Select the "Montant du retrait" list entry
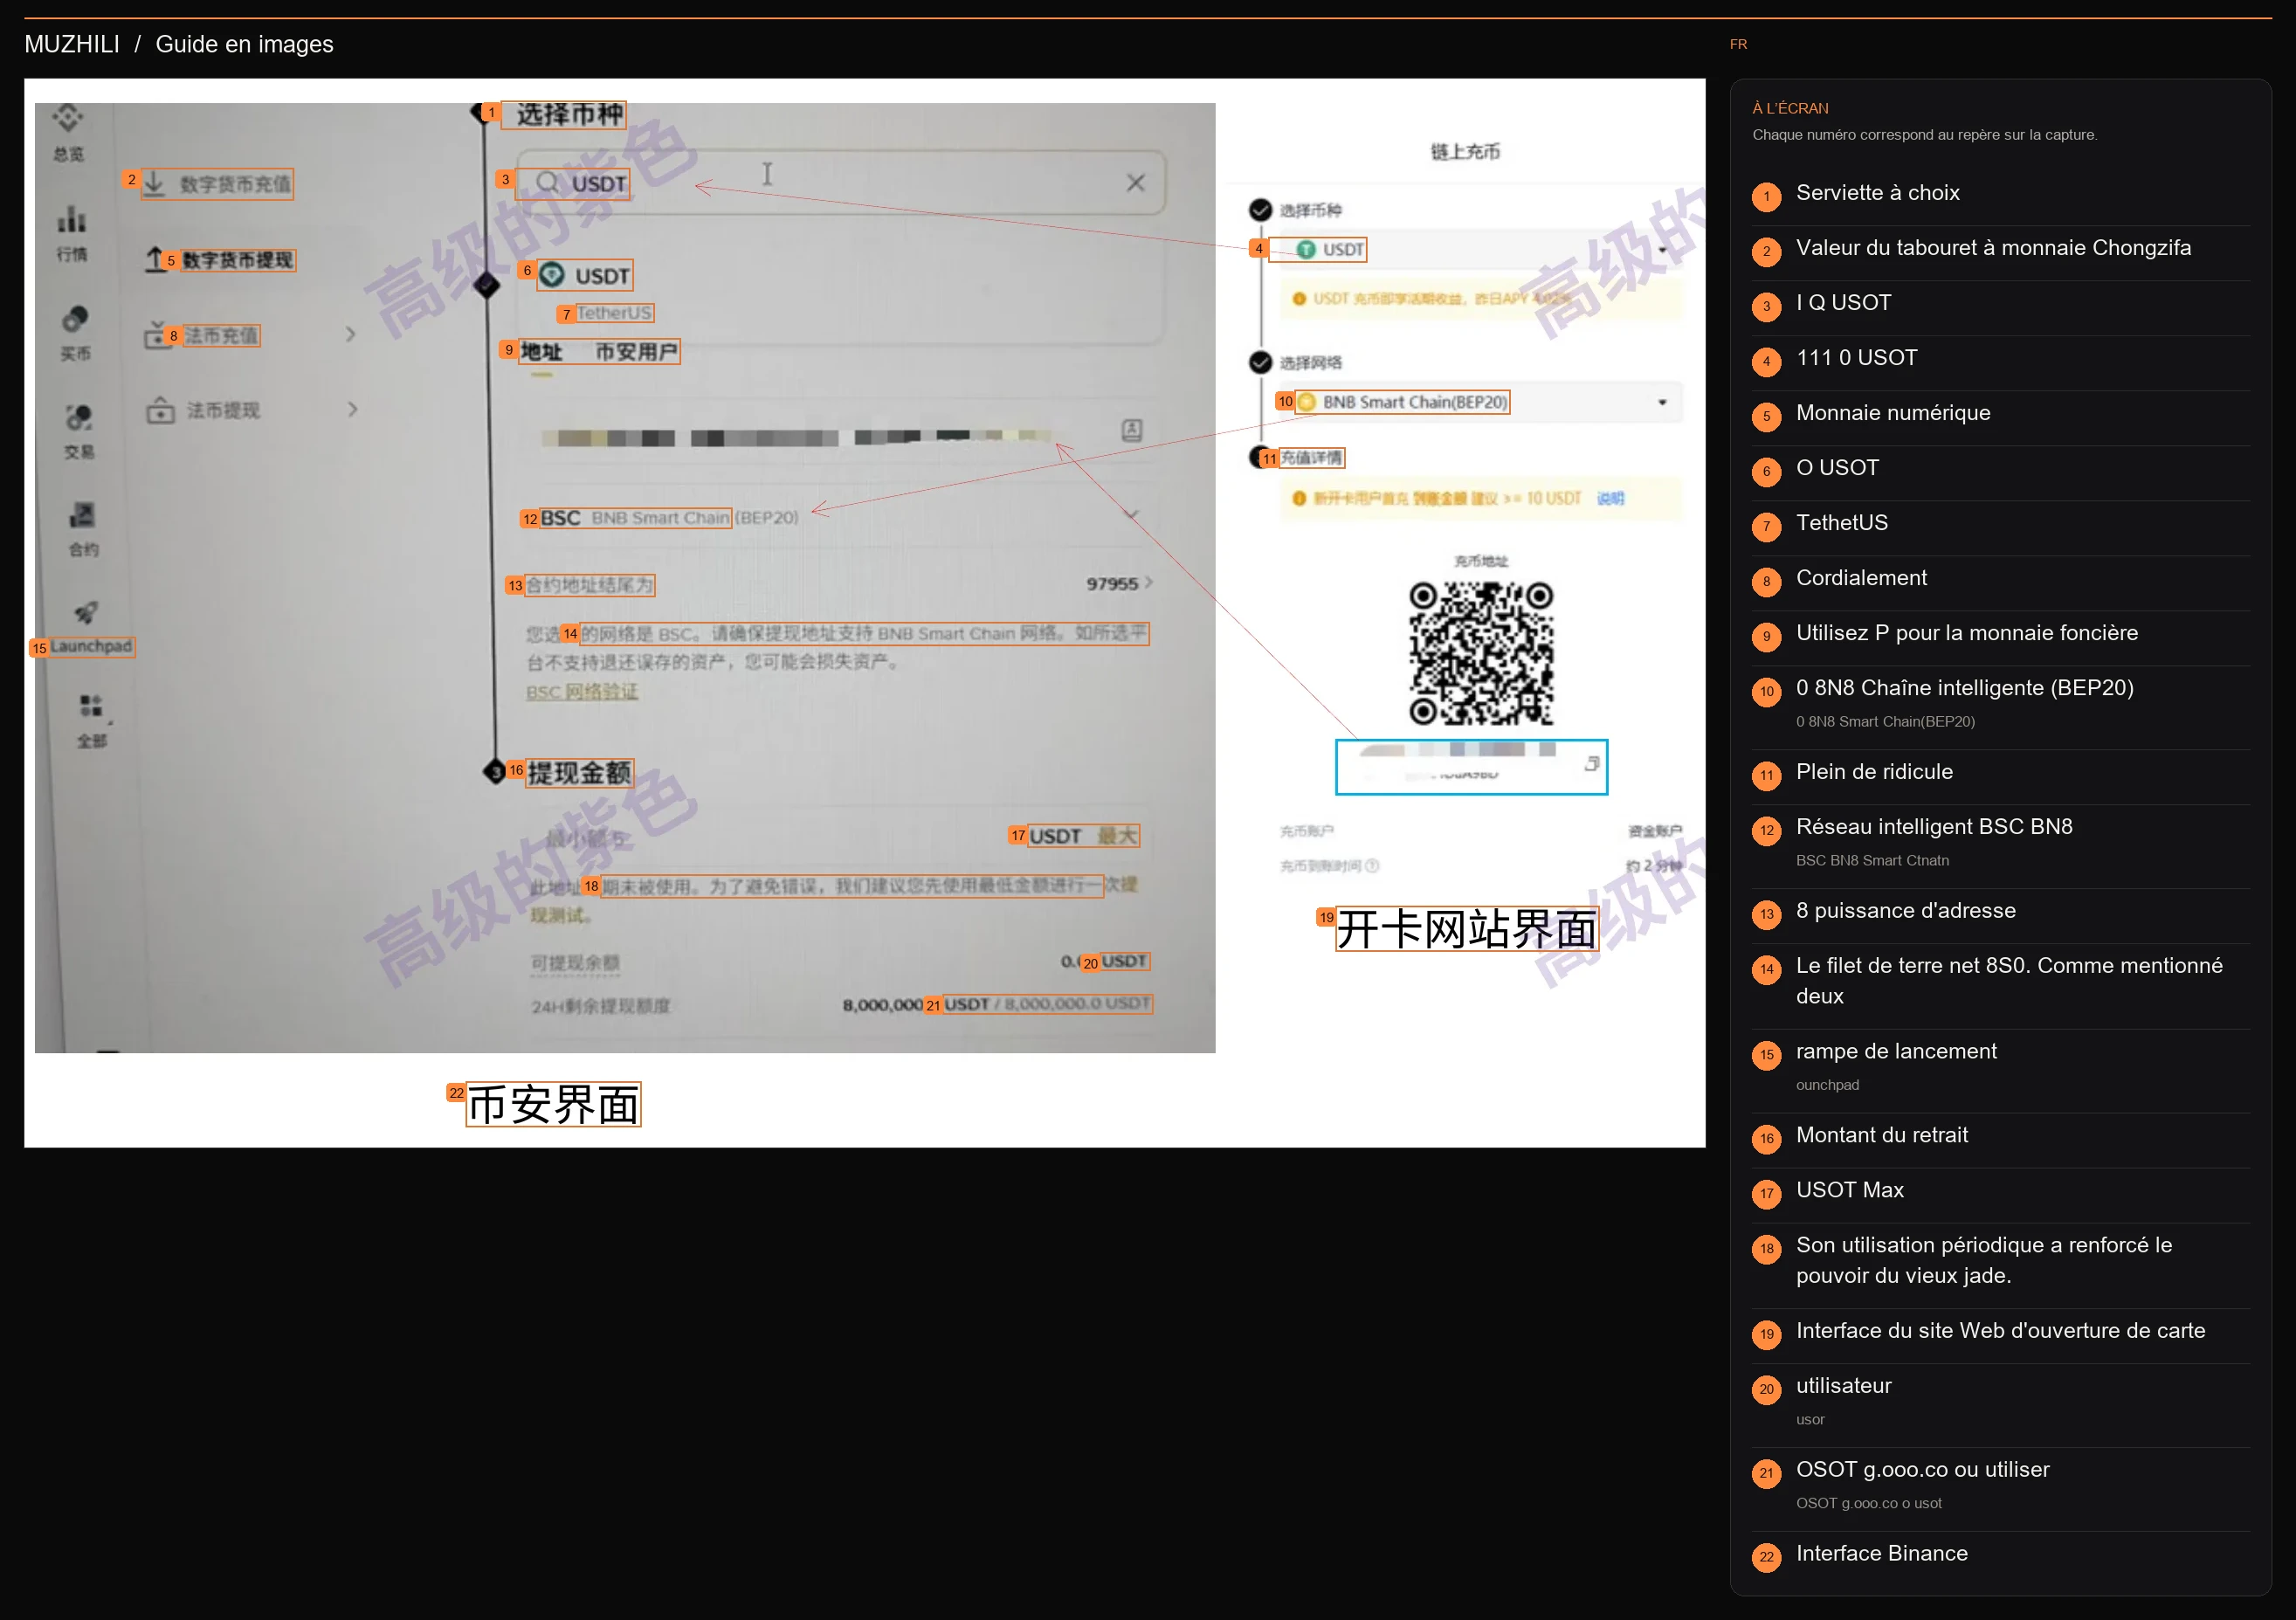 pyautogui.click(x=2000, y=1136)
